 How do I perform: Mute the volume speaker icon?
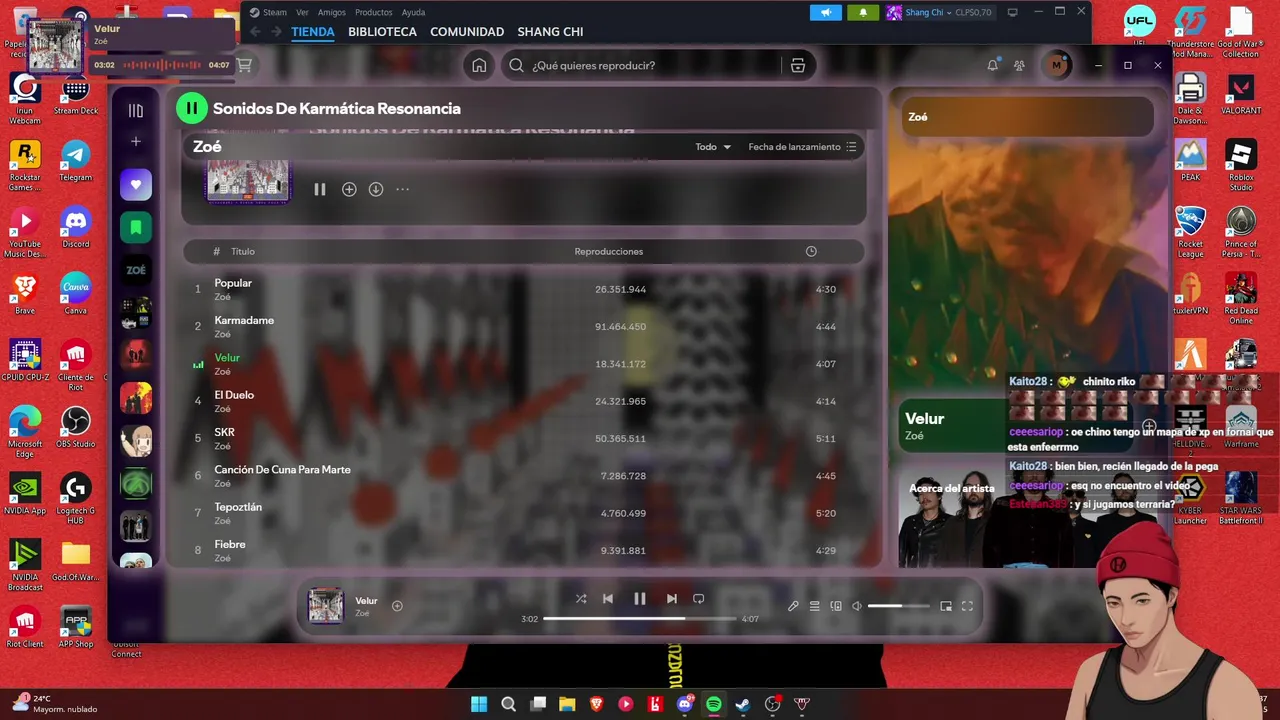click(x=857, y=606)
